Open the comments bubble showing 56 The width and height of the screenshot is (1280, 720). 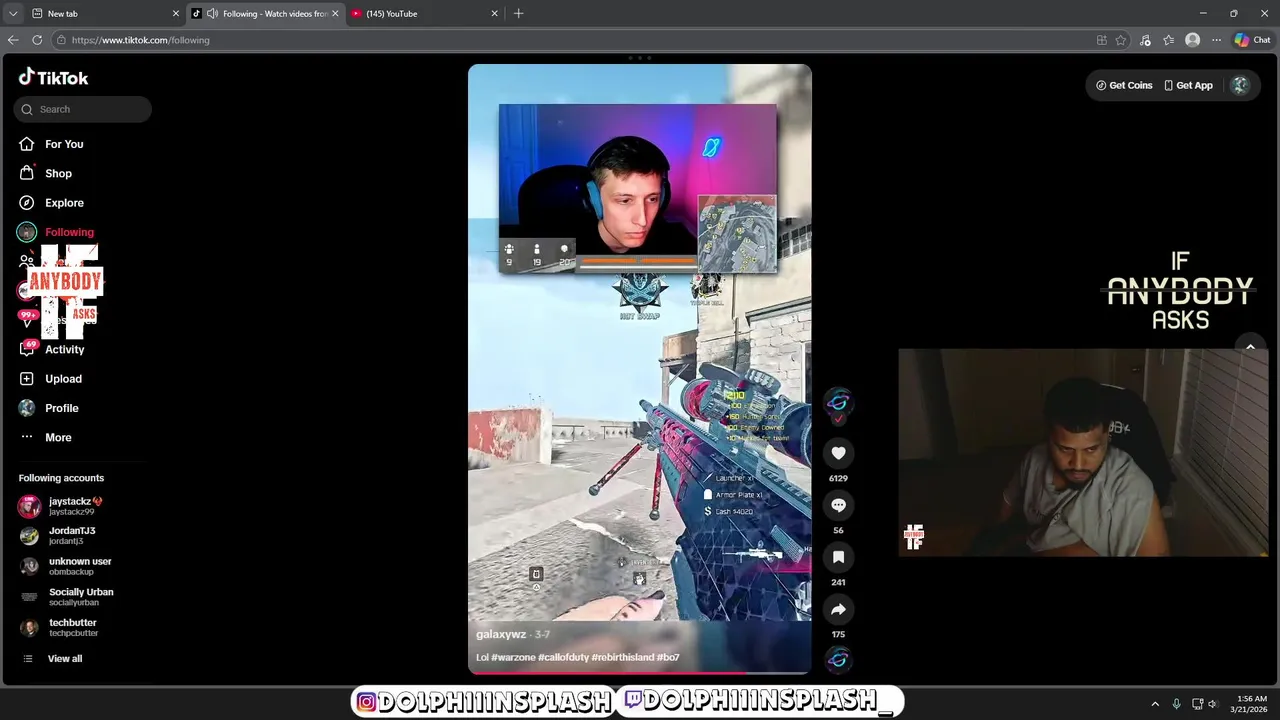click(x=838, y=505)
